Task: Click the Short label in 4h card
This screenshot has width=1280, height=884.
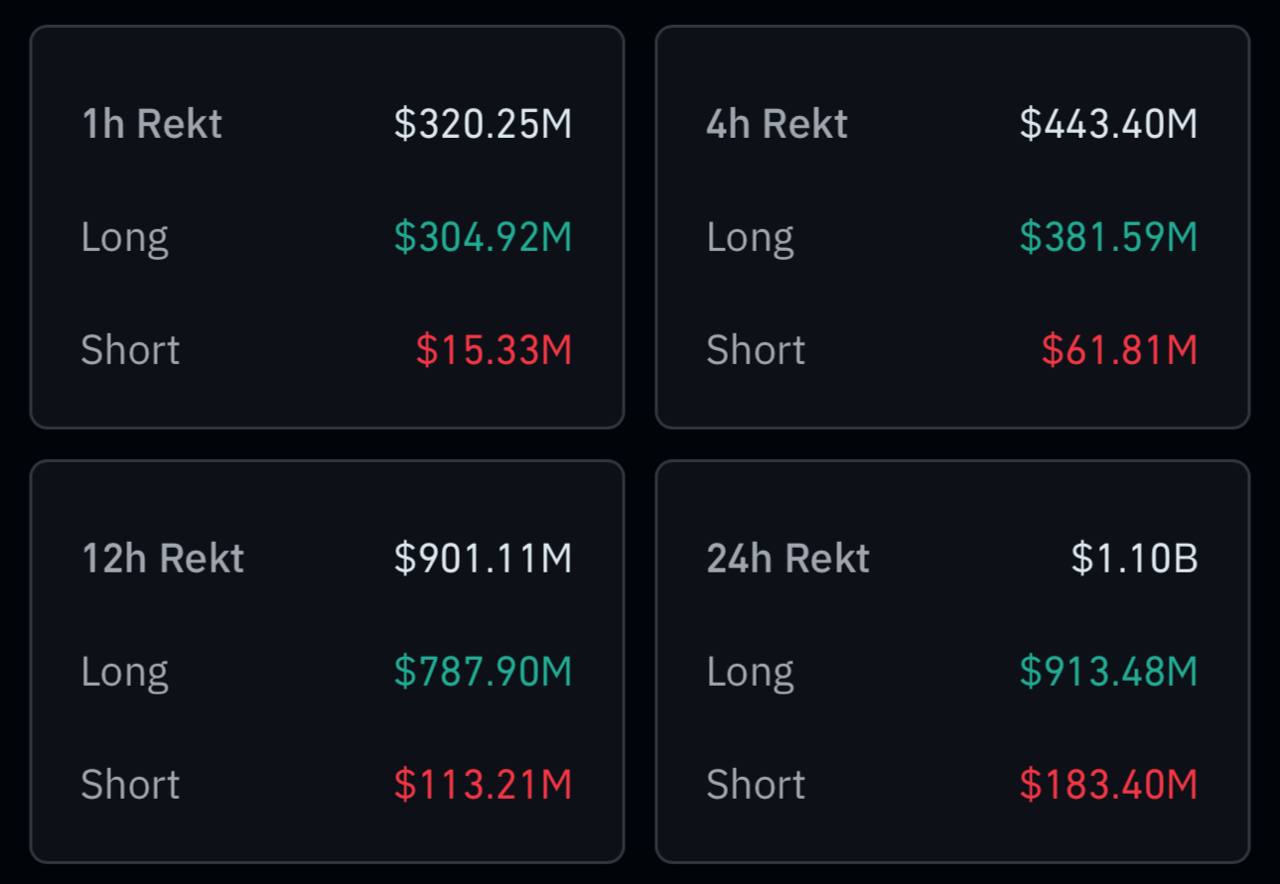Action: pyautogui.click(x=755, y=350)
